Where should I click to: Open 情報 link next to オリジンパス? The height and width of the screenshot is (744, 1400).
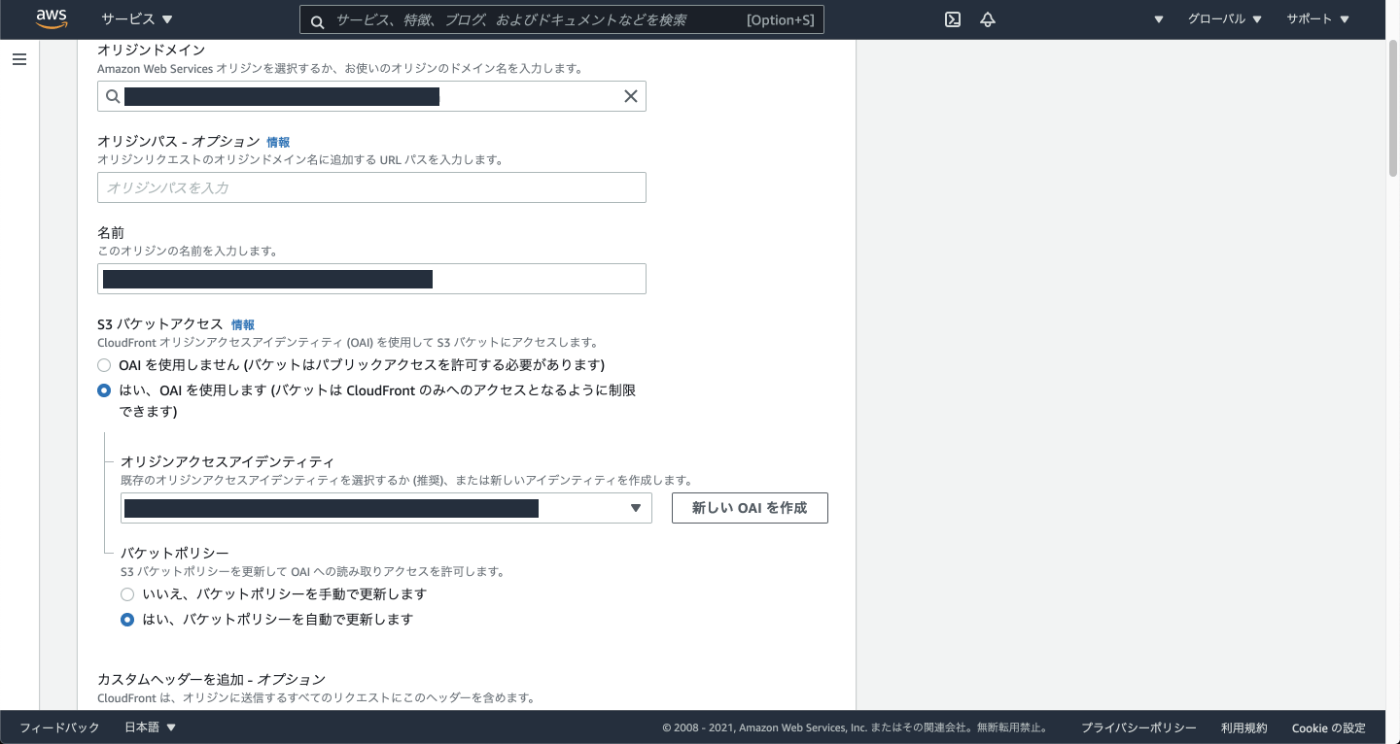[x=278, y=142]
